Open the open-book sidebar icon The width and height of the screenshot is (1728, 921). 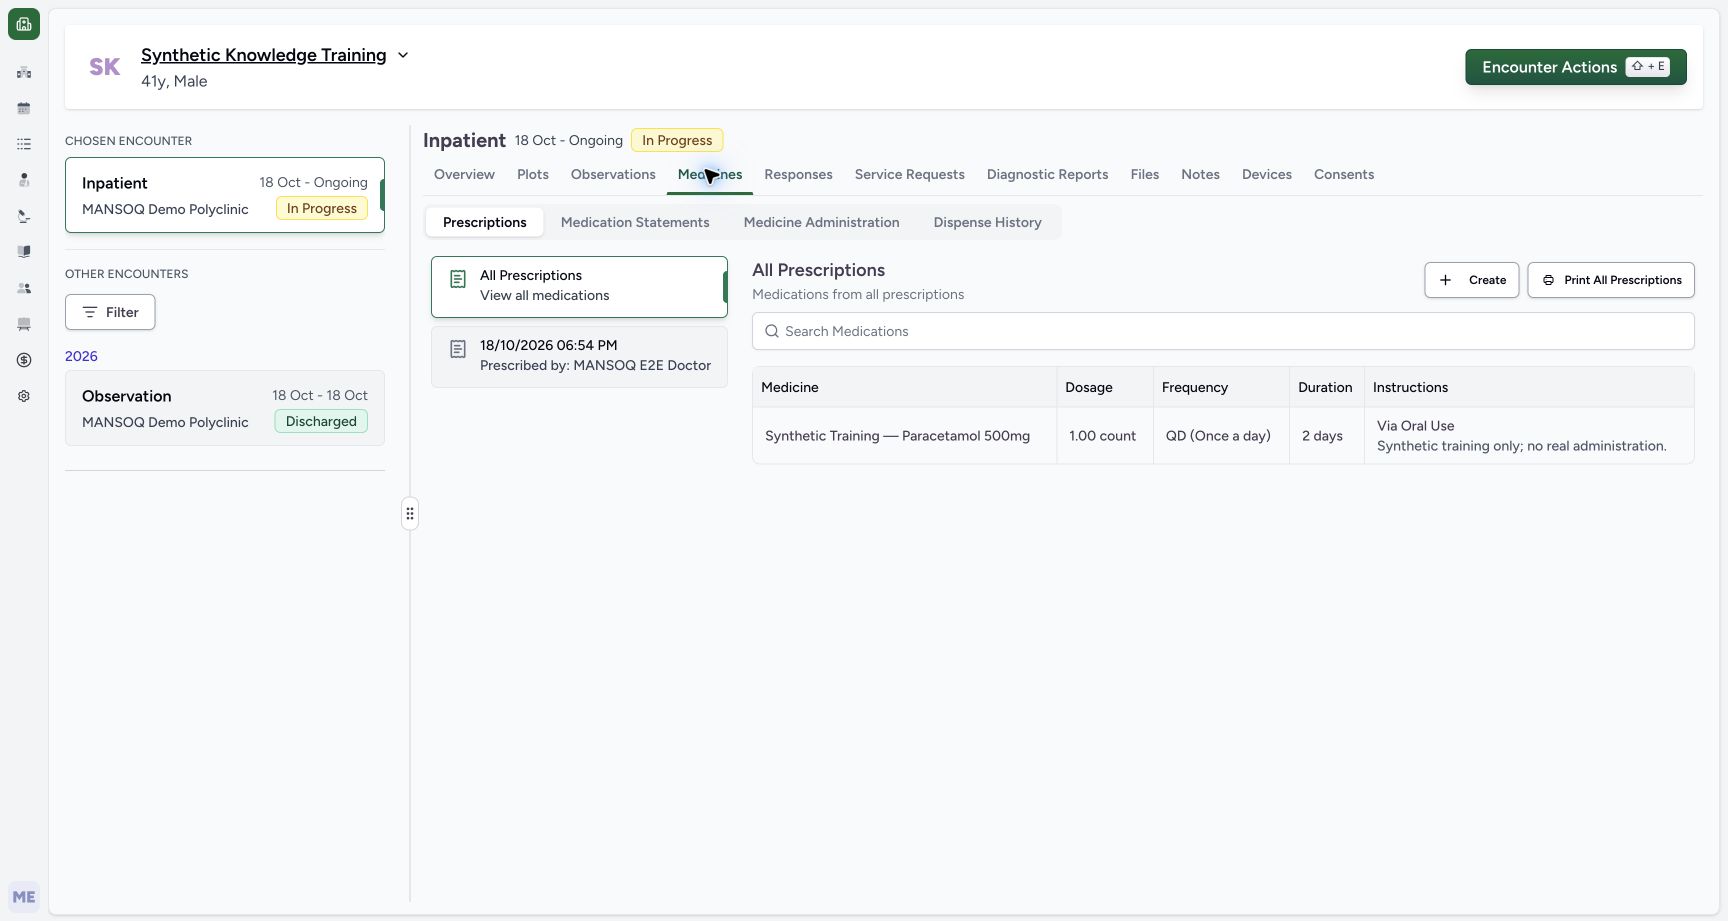(24, 252)
